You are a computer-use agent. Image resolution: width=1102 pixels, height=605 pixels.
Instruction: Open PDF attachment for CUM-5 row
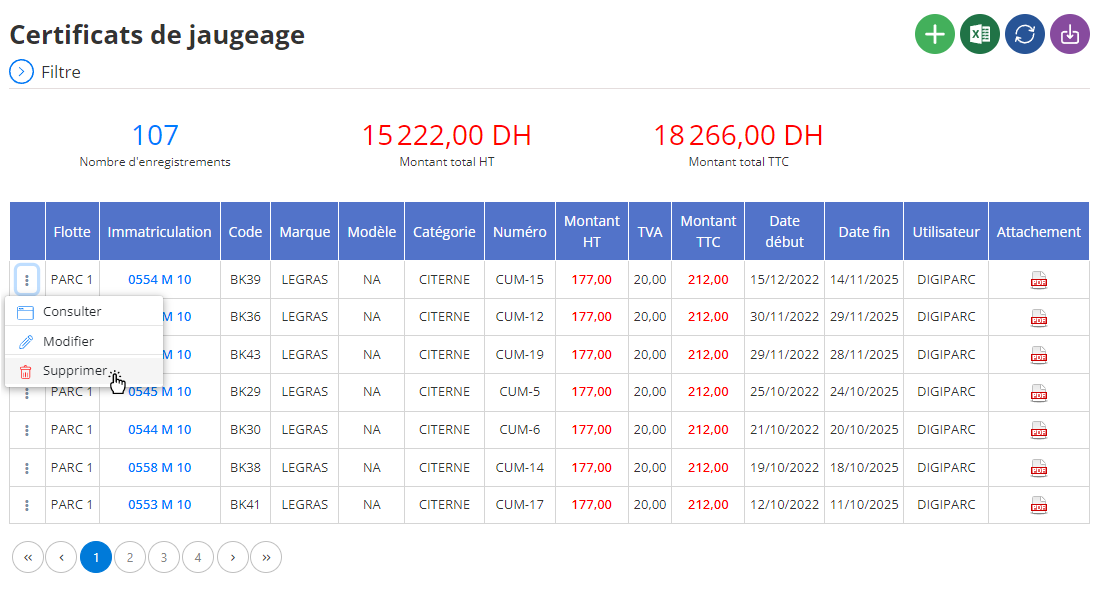click(x=1038, y=393)
